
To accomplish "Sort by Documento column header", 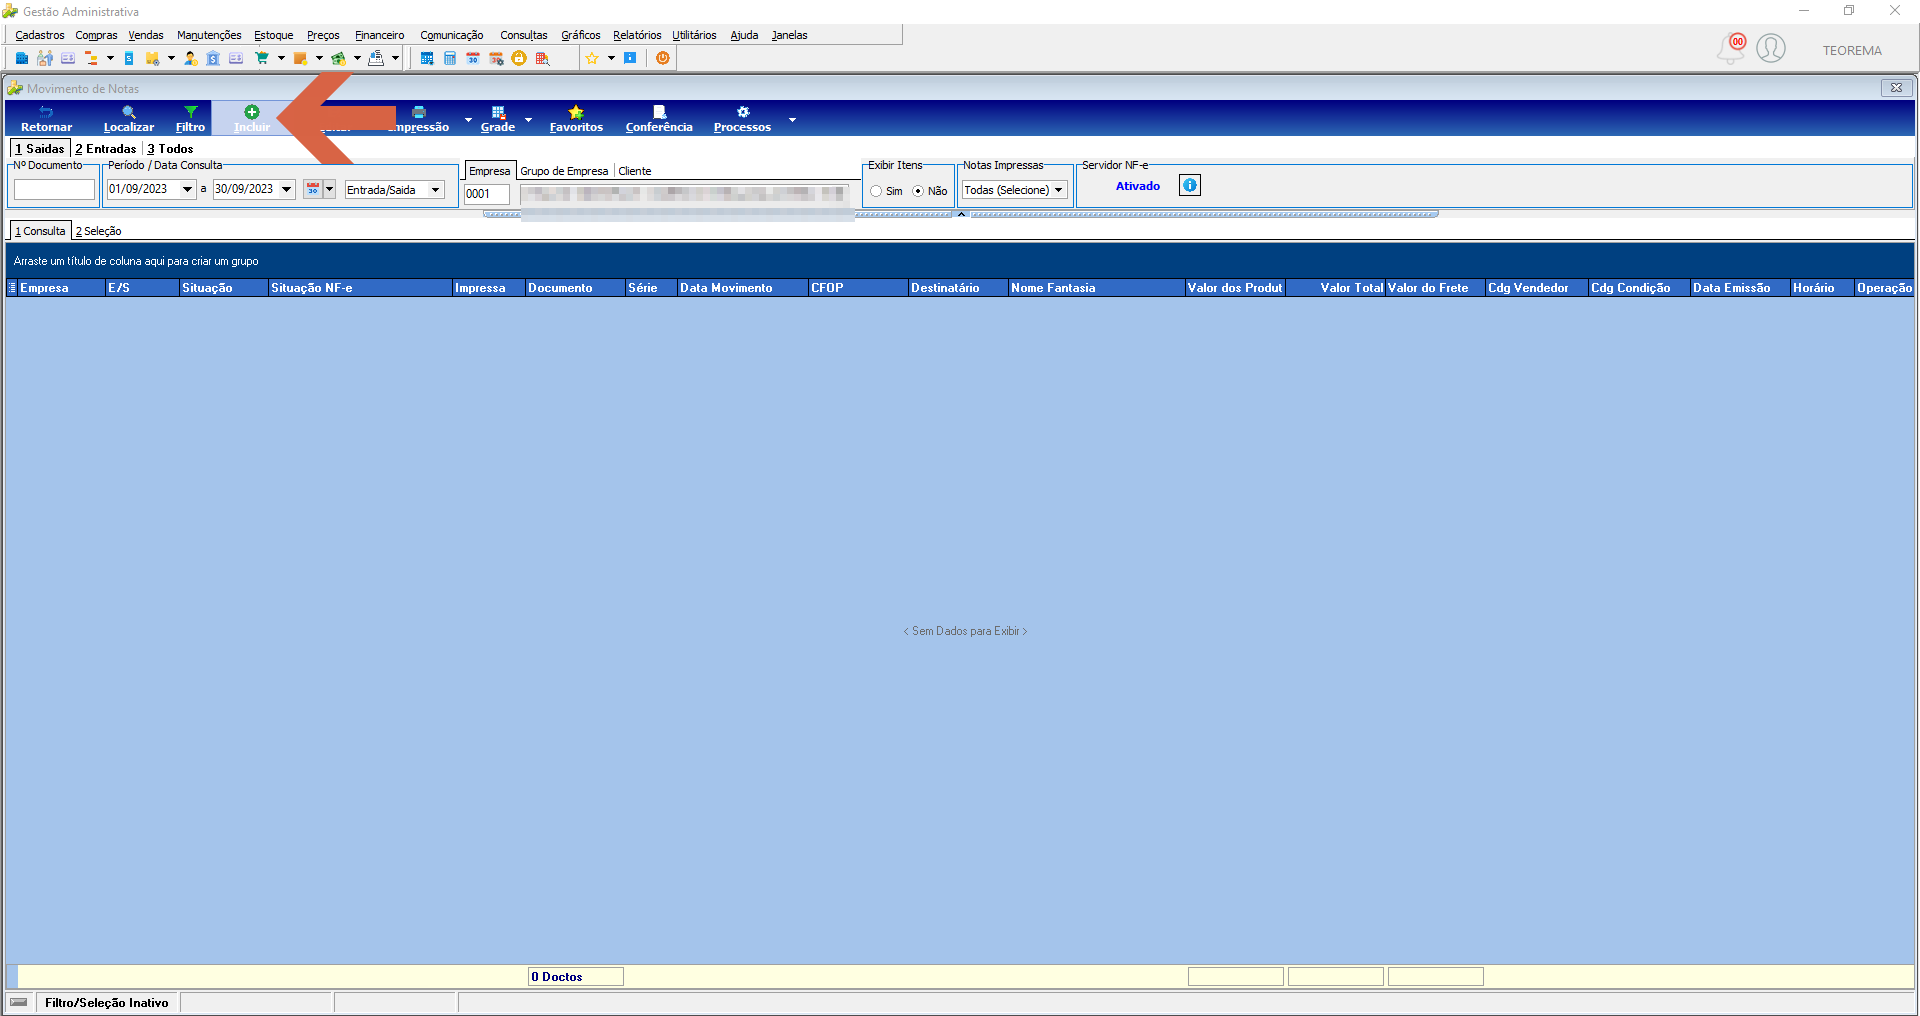I will 575,288.
